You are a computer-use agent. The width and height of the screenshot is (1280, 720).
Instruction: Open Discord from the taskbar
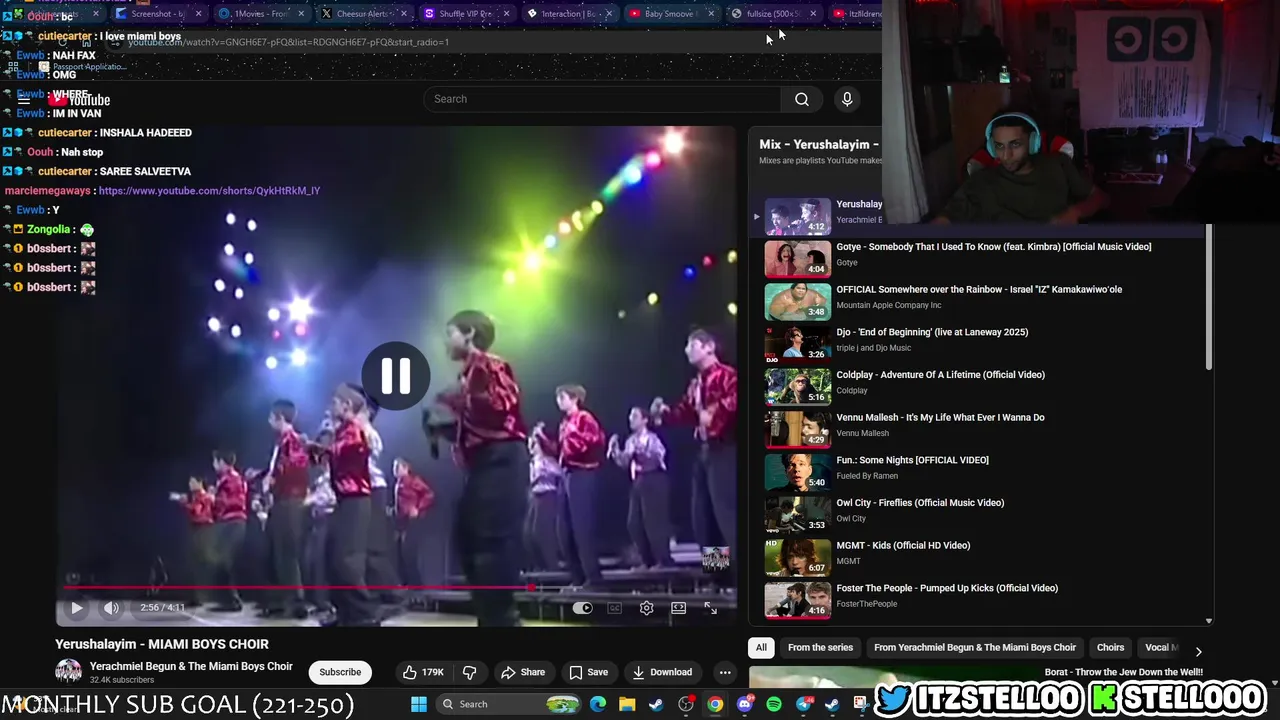pos(744,704)
